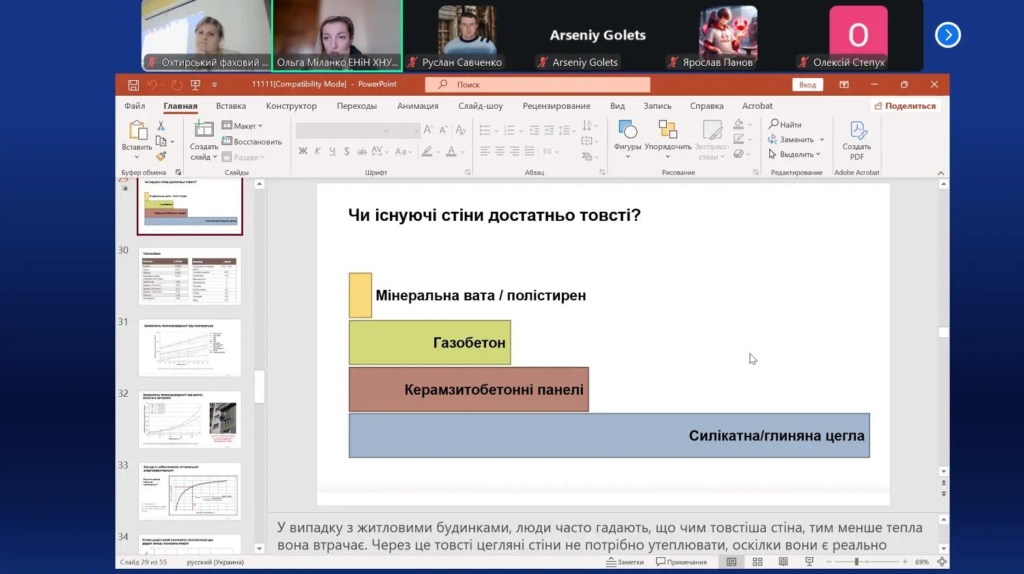Toggle italic (К) formatting
1024x574 pixels.
point(317,152)
